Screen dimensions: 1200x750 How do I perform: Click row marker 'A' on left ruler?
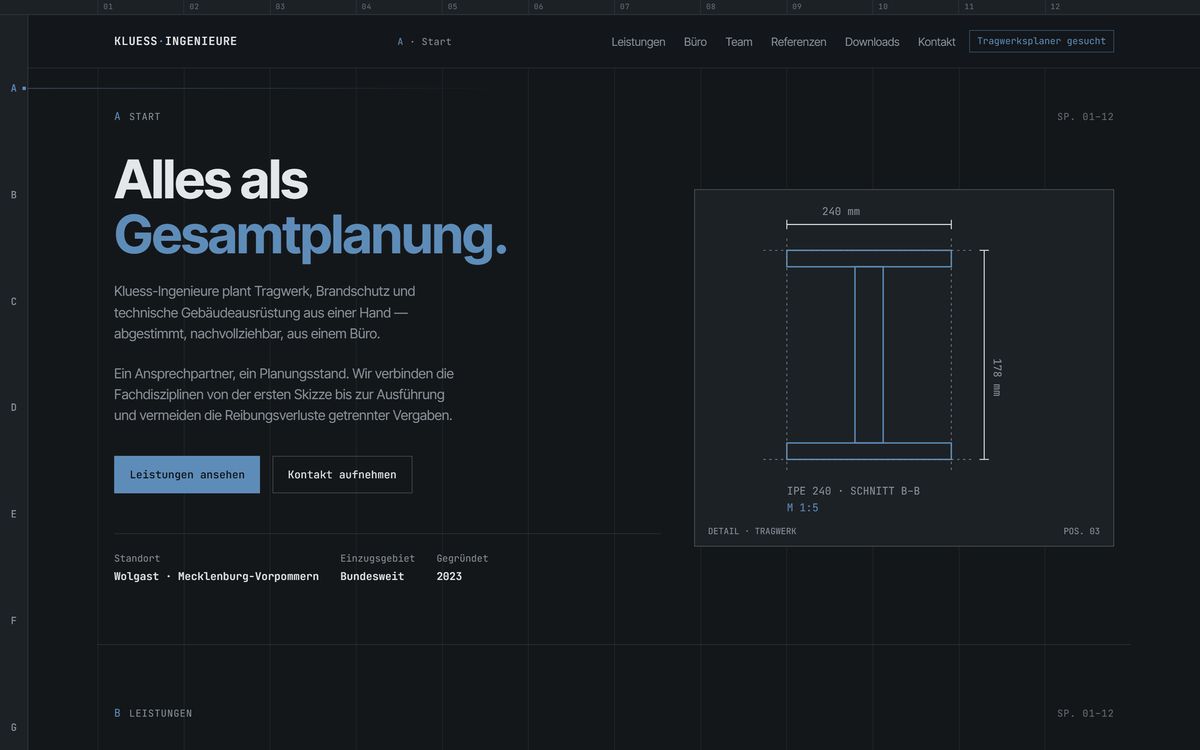coord(14,88)
